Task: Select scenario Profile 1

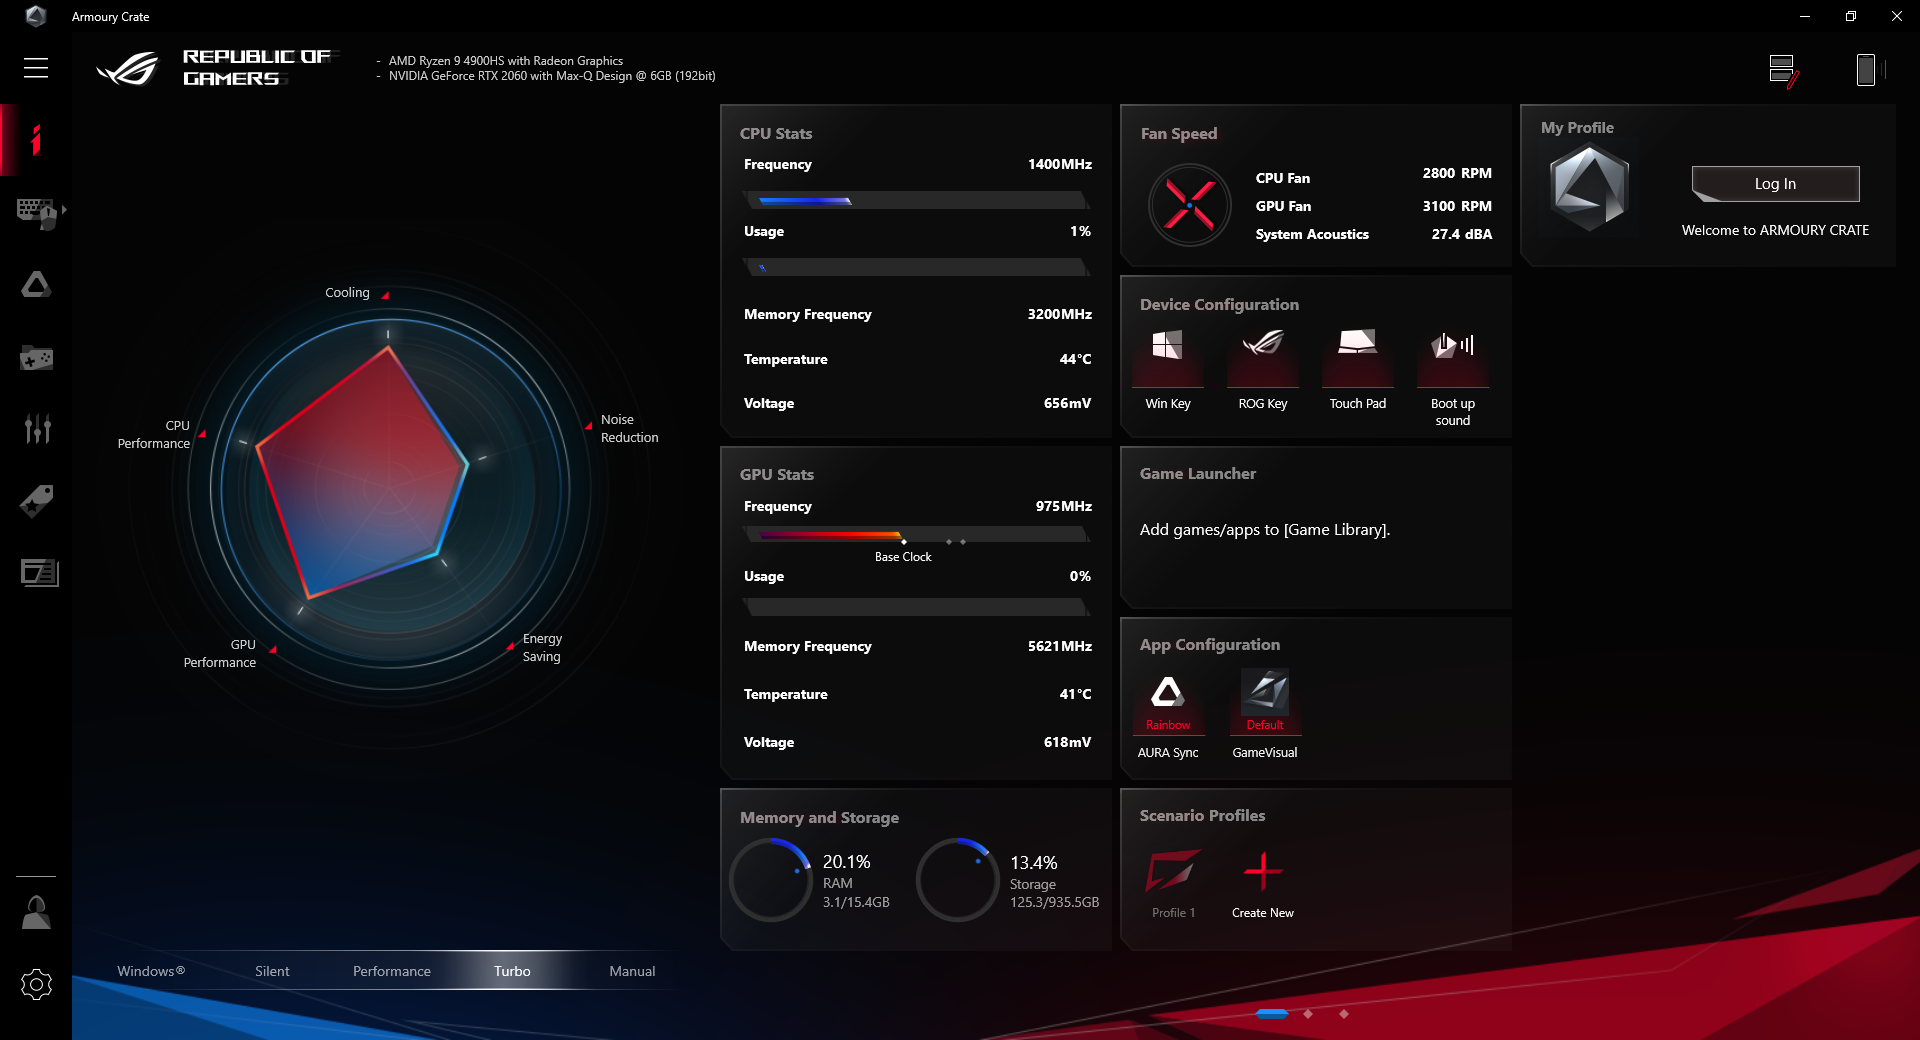Action: (1173, 884)
